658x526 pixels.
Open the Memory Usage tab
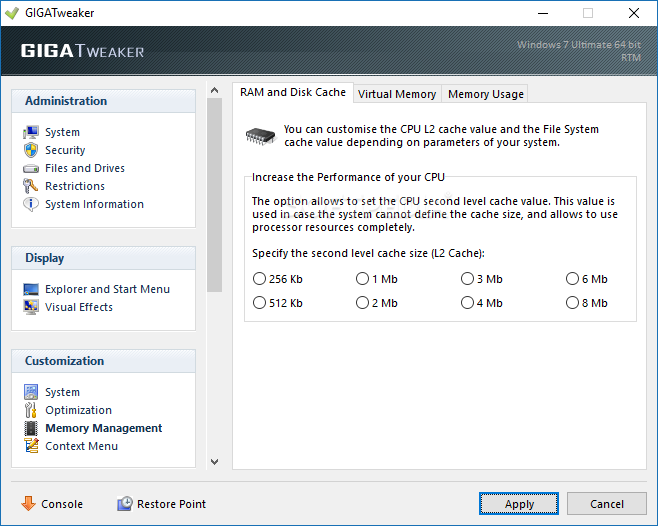(x=486, y=94)
